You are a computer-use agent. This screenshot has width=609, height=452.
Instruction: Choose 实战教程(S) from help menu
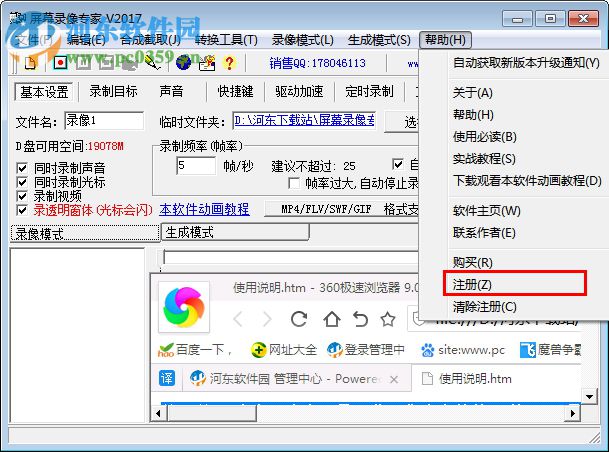click(484, 158)
